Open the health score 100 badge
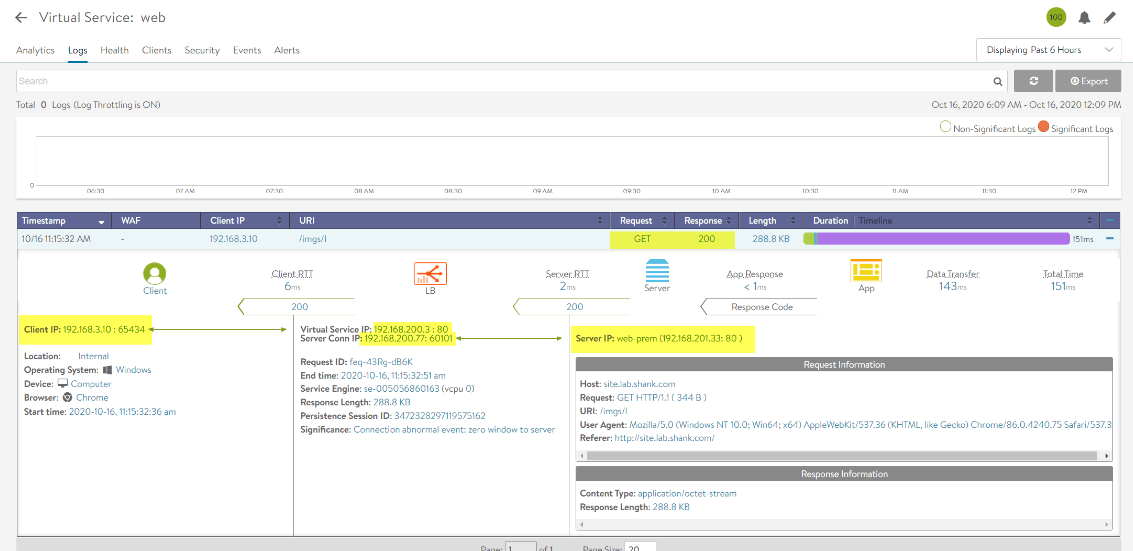The height and width of the screenshot is (551, 1133). pos(1056,17)
